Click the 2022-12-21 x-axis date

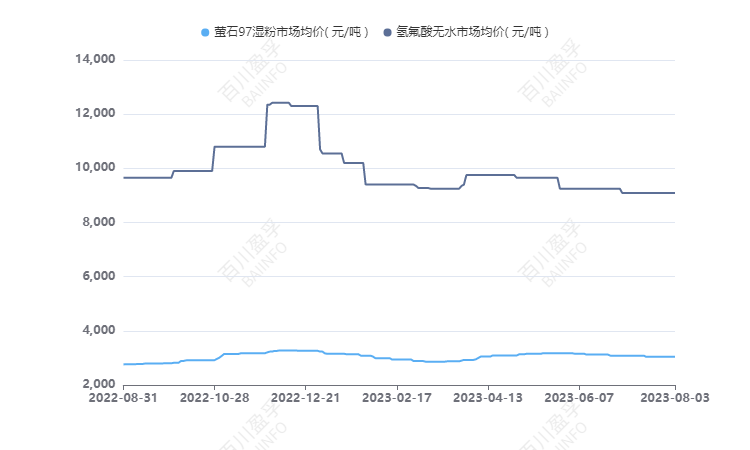click(x=306, y=398)
